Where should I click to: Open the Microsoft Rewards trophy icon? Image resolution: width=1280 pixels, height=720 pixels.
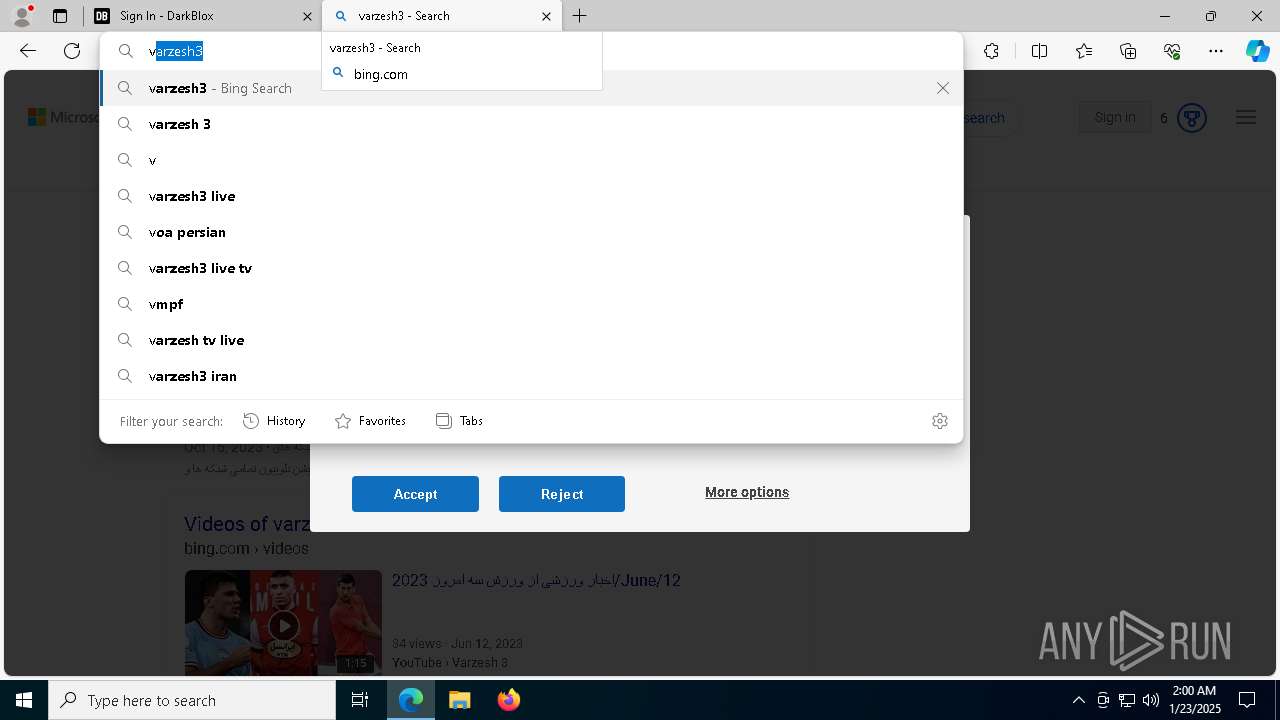[x=1191, y=118]
